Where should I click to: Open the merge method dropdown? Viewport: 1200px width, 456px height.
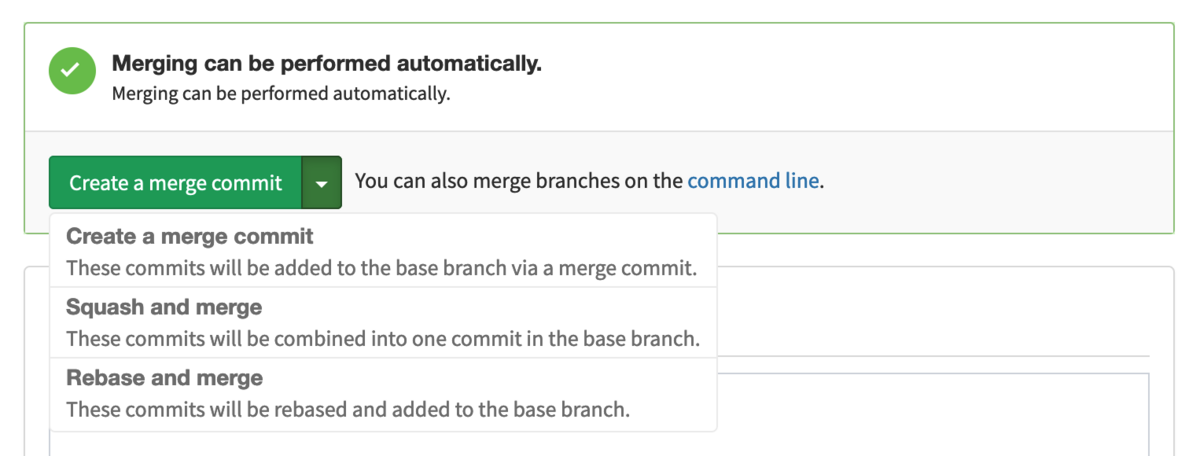click(x=321, y=182)
